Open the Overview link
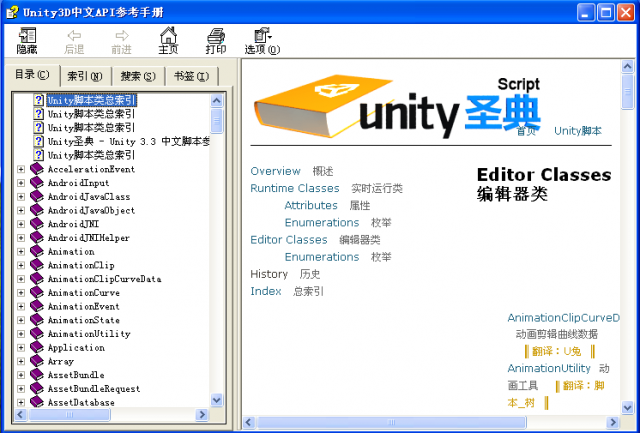640x433 pixels. pyautogui.click(x=276, y=171)
